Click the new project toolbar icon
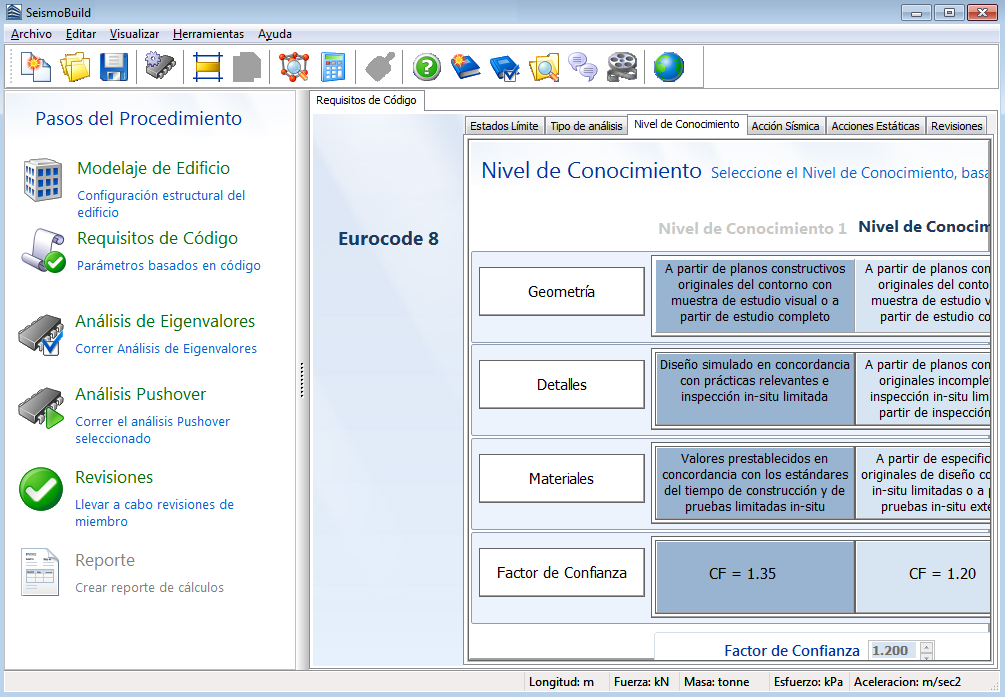1005x697 pixels. point(36,67)
